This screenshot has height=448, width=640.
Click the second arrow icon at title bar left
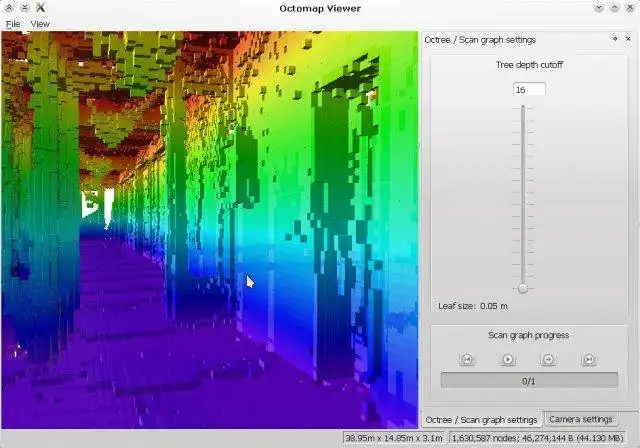[x=24, y=8]
